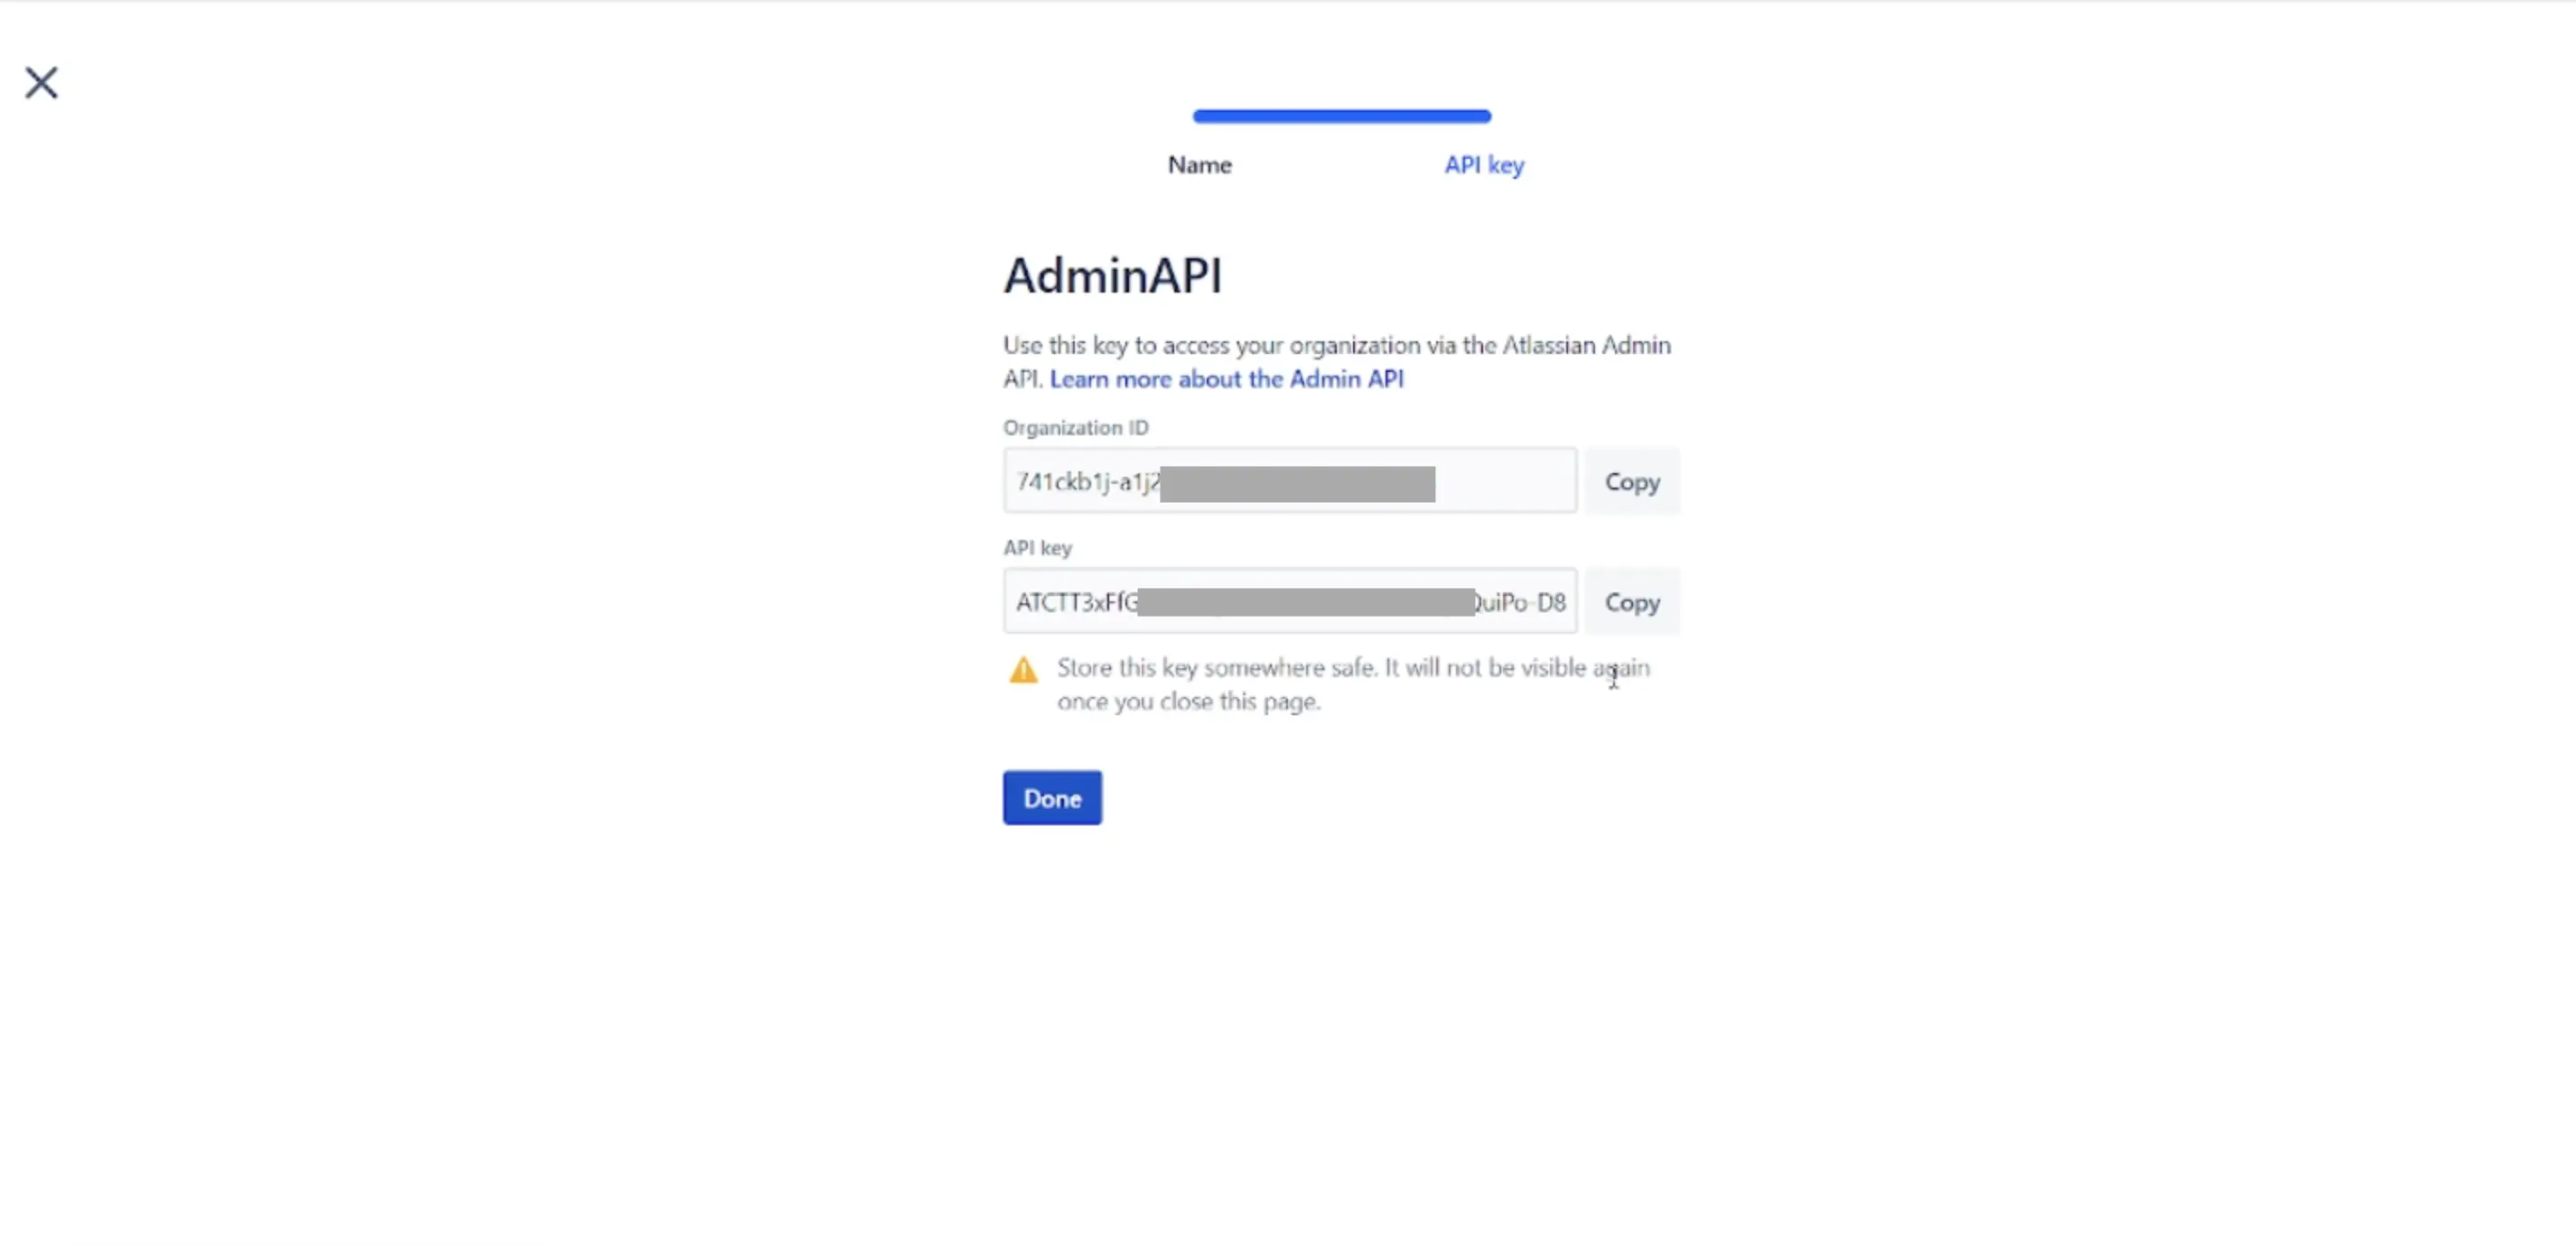Select the AdminAPI heading text
The width and height of the screenshot is (2576, 1246).
(x=1113, y=276)
